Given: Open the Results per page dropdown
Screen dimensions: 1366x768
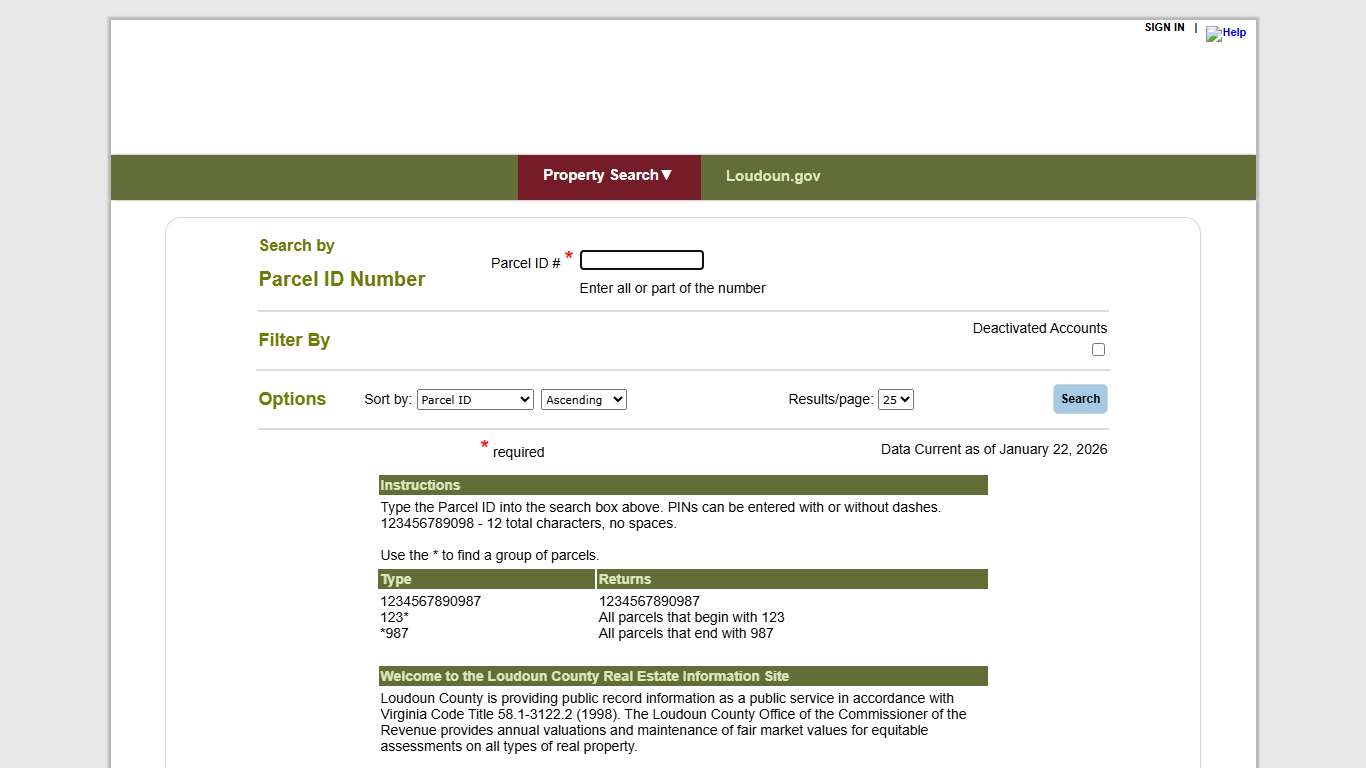Looking at the screenshot, I should tap(896, 399).
